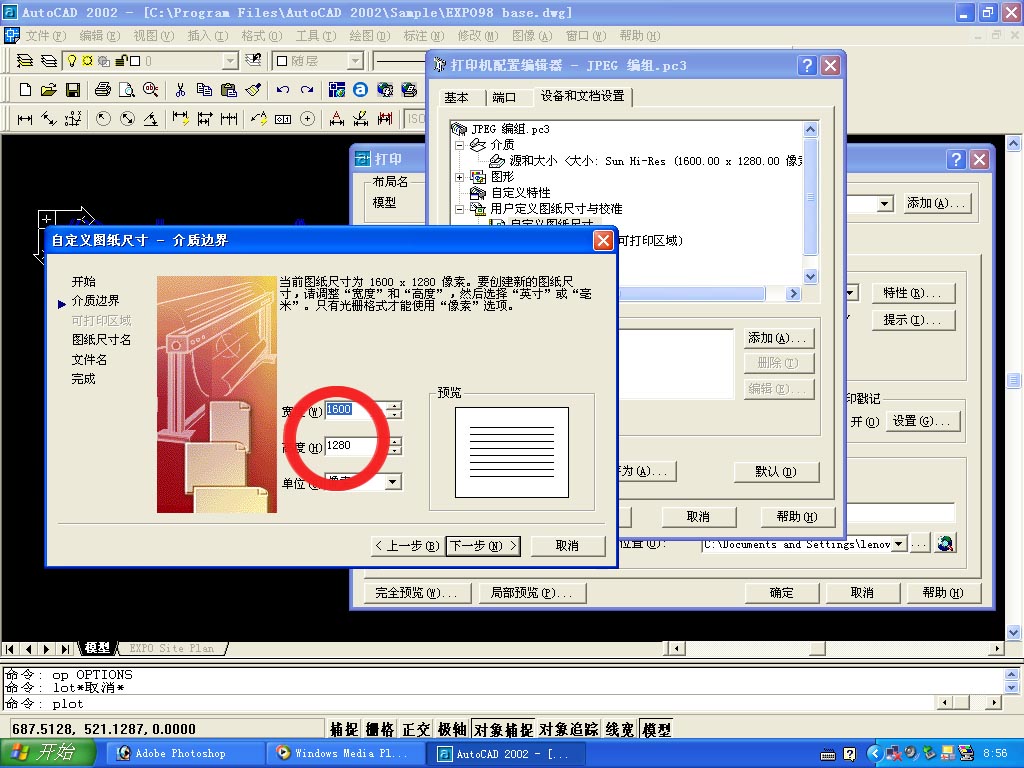Open the 视图 (View) menu
The width and height of the screenshot is (1024, 768).
153,36
